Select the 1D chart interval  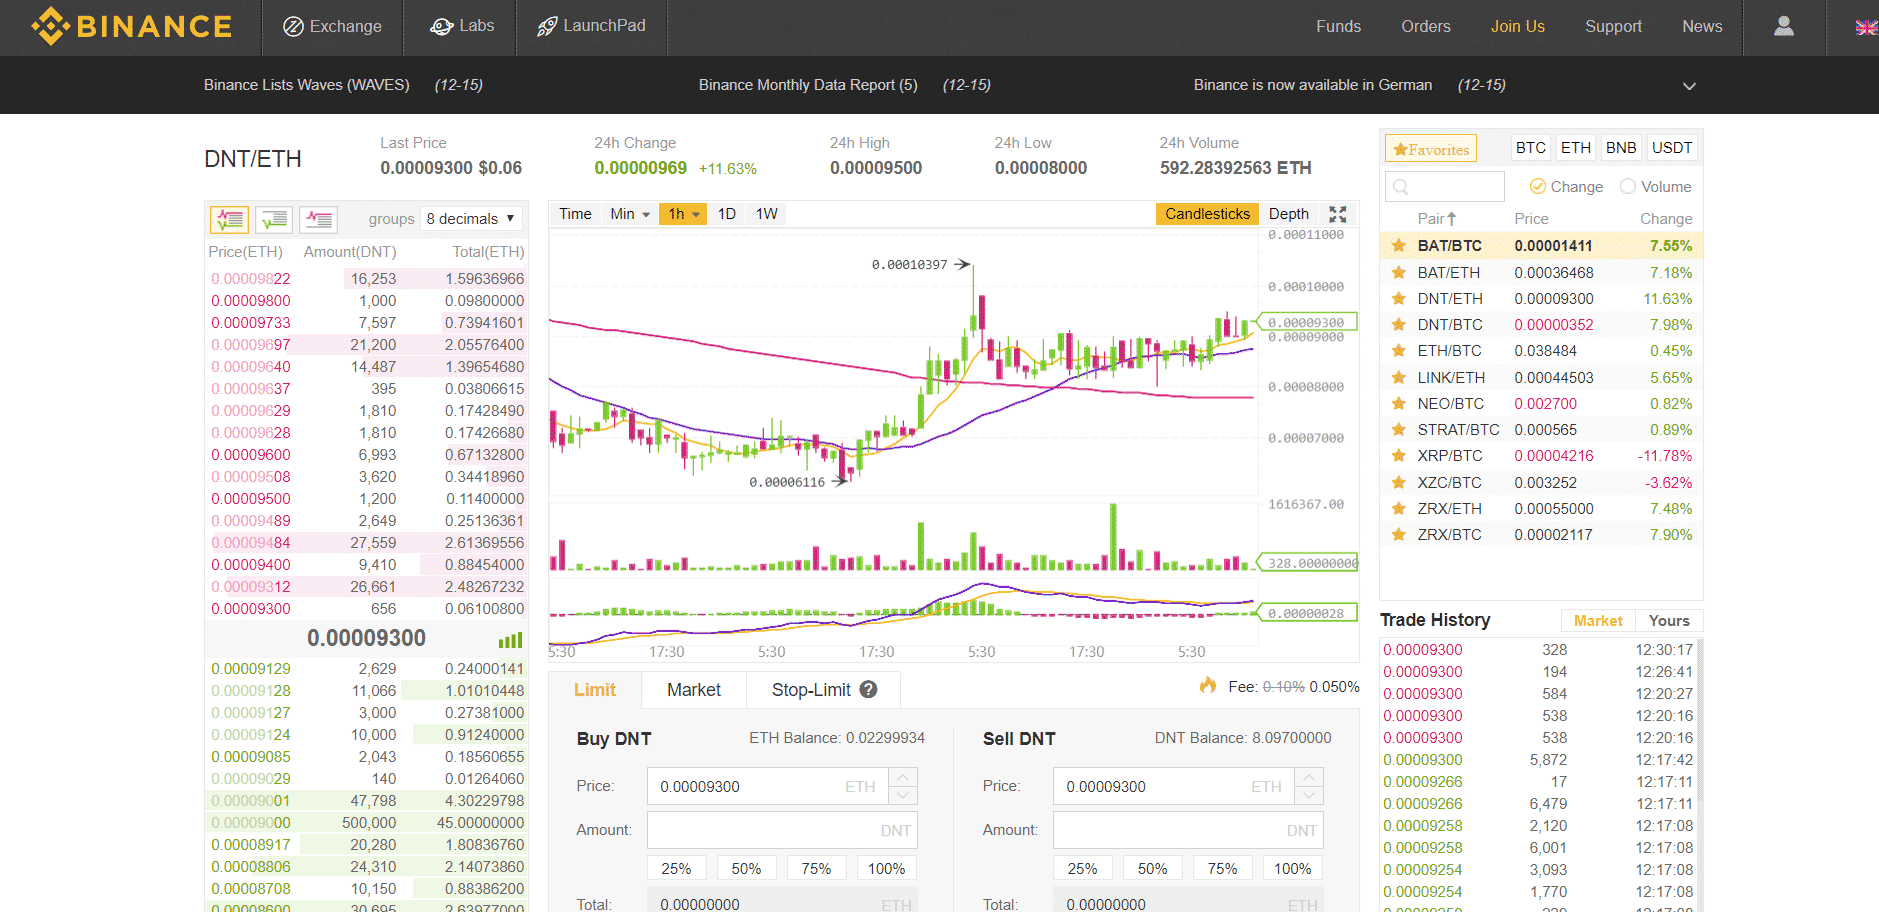727,214
